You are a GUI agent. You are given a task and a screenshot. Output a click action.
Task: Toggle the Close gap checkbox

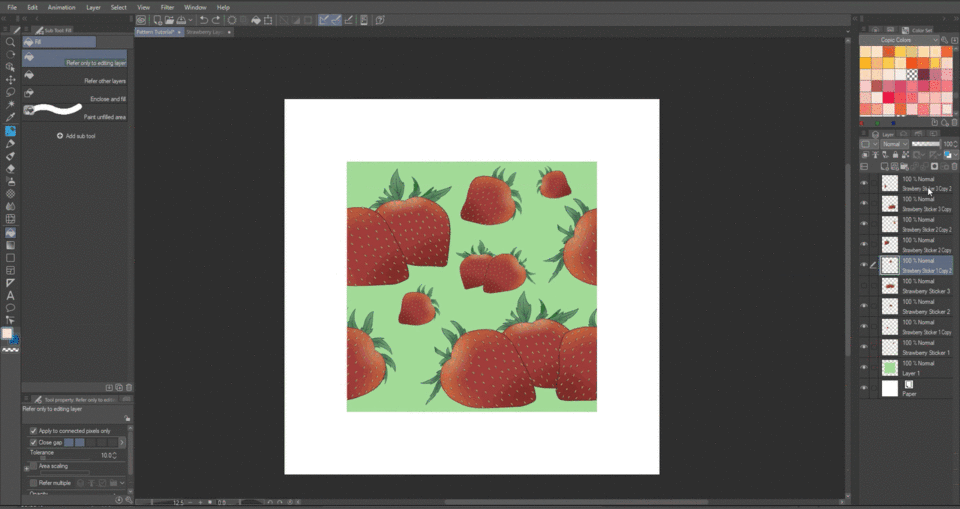[32, 442]
